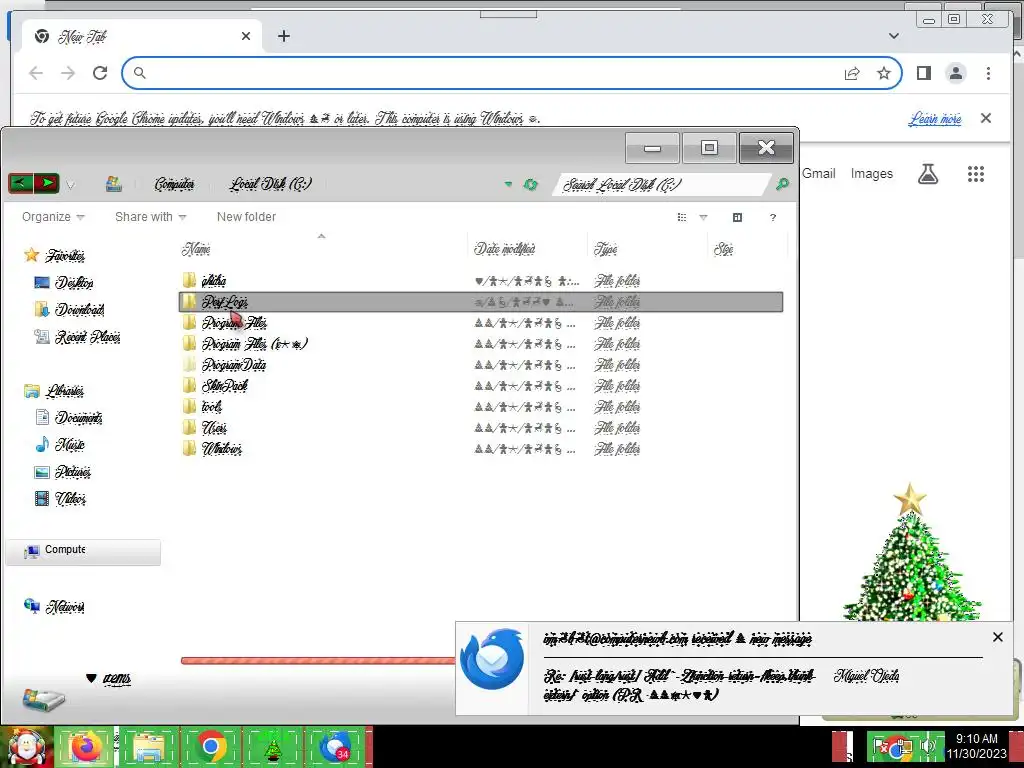Image resolution: width=1024 pixels, height=768 pixels.
Task: Select Computer in the navigation pane
Action: click(83, 551)
